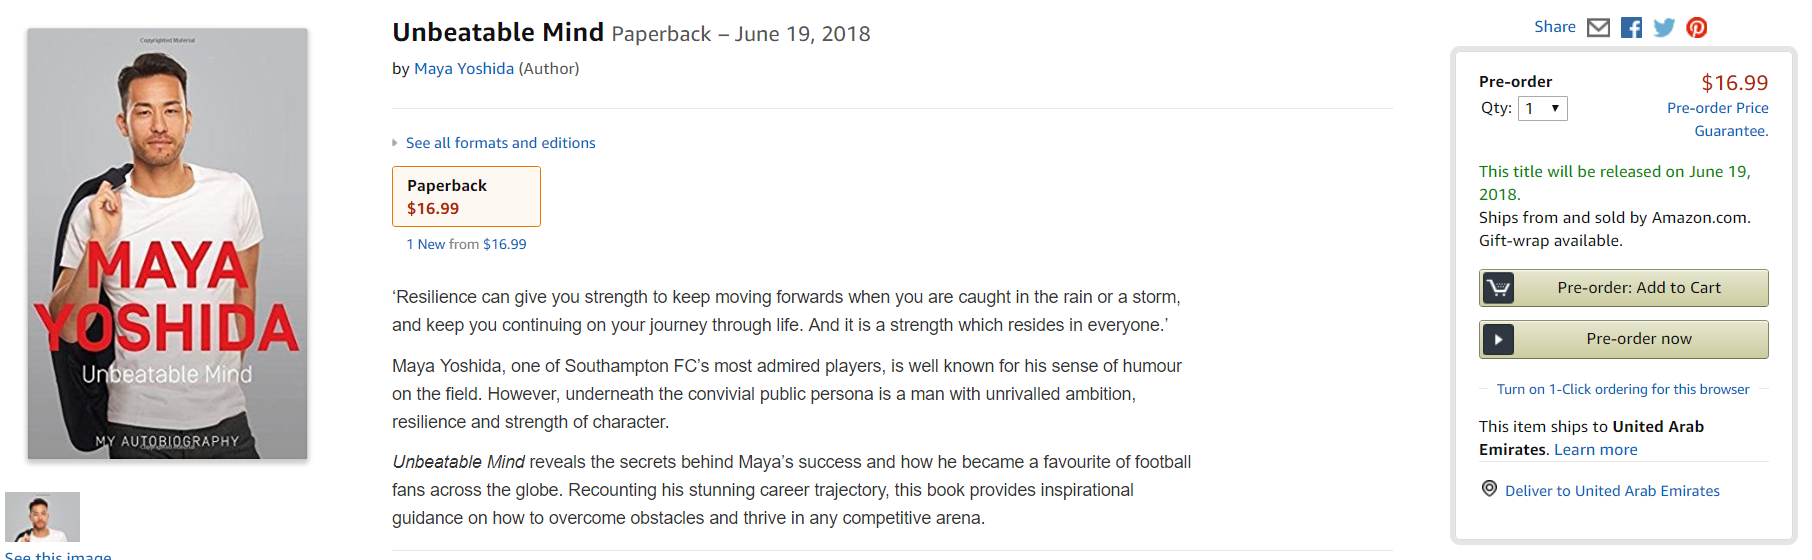Click Learn more about shipping

(1596, 450)
